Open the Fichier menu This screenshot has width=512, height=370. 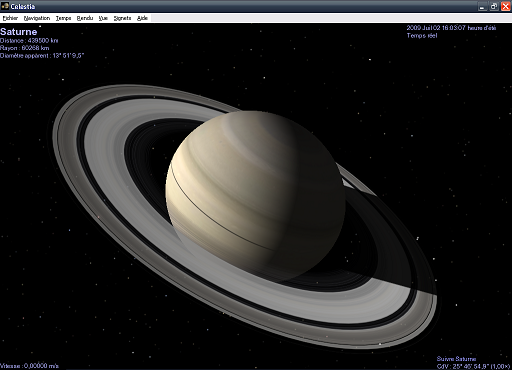click(10, 18)
